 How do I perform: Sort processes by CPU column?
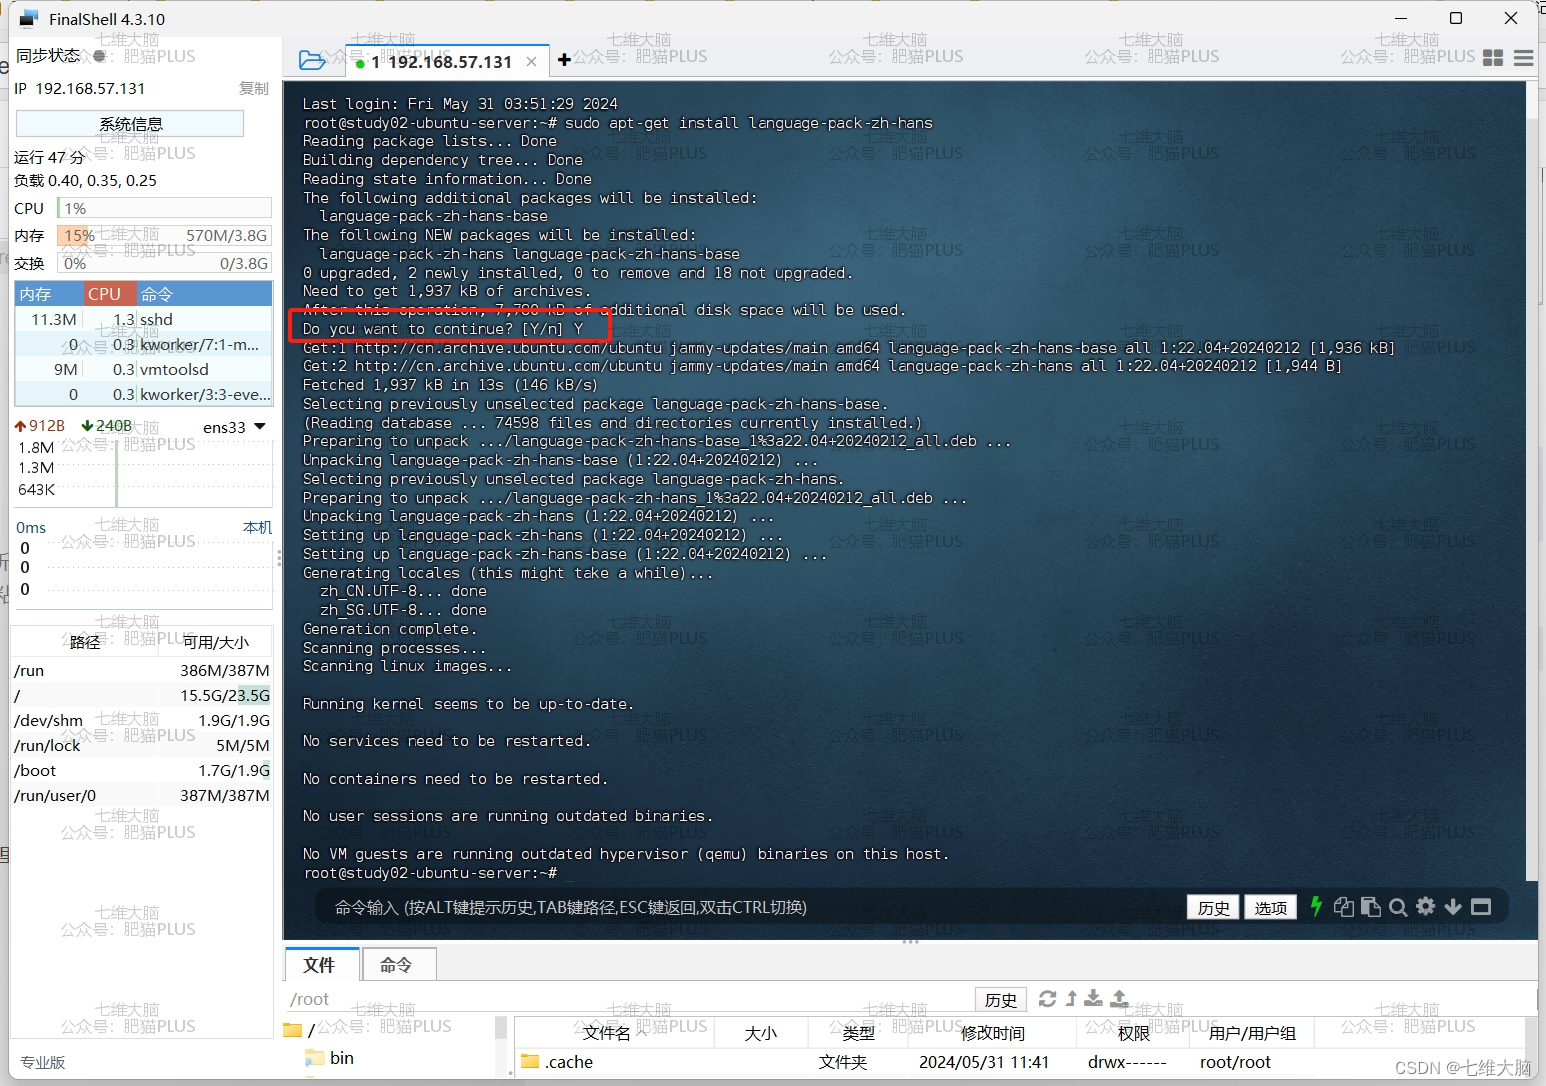[x=109, y=294]
